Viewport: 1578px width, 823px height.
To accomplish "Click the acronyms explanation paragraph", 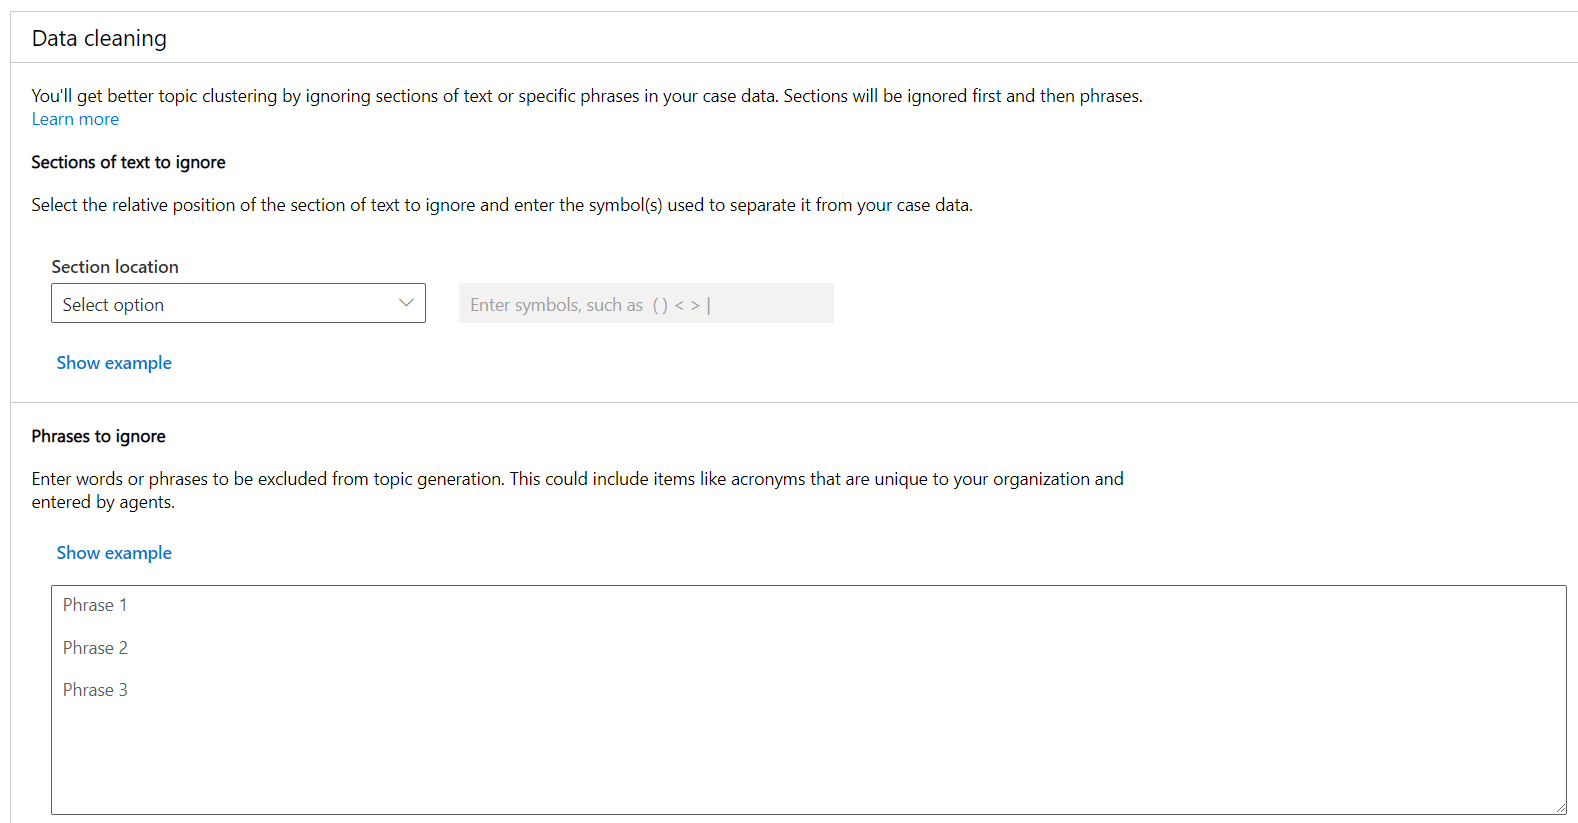I will point(577,490).
